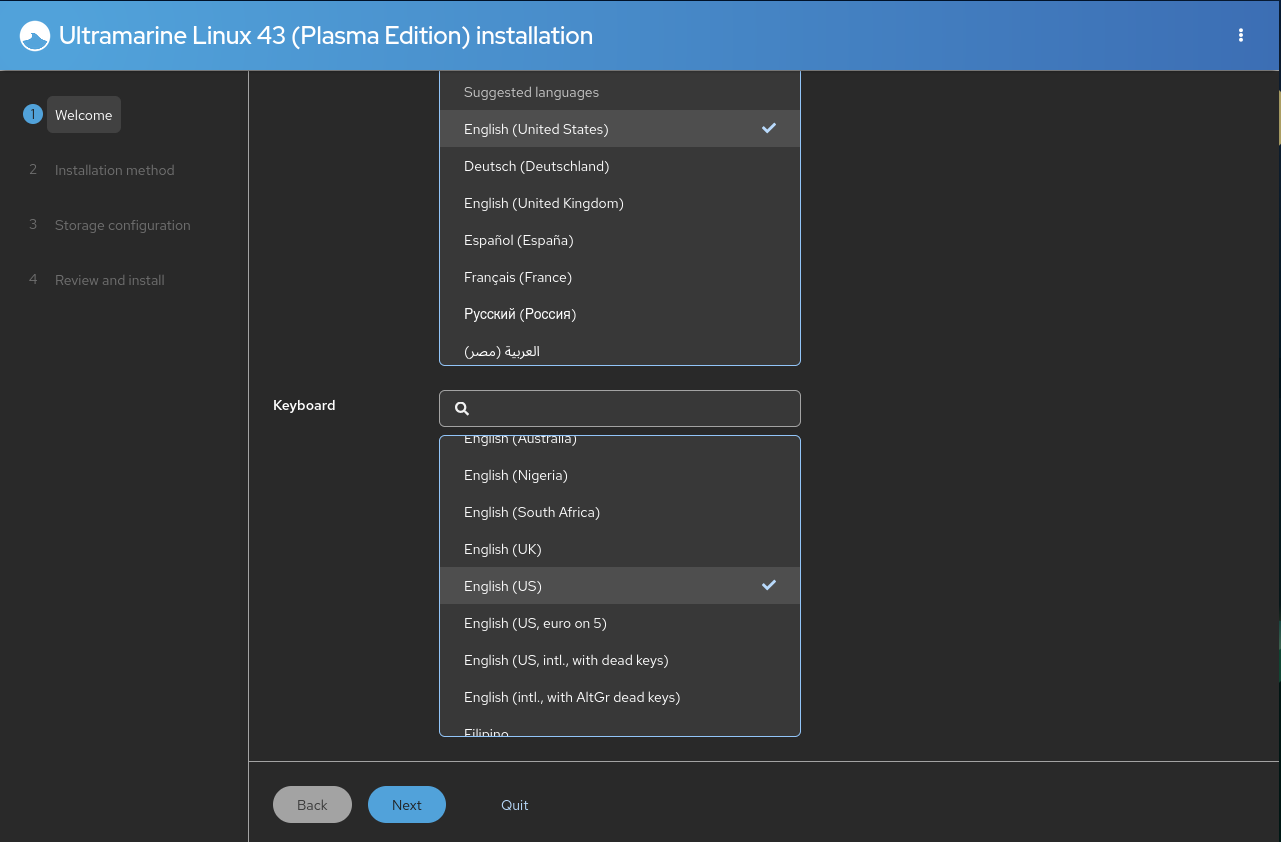Choose the English (UK) keyboard layout

[503, 549]
